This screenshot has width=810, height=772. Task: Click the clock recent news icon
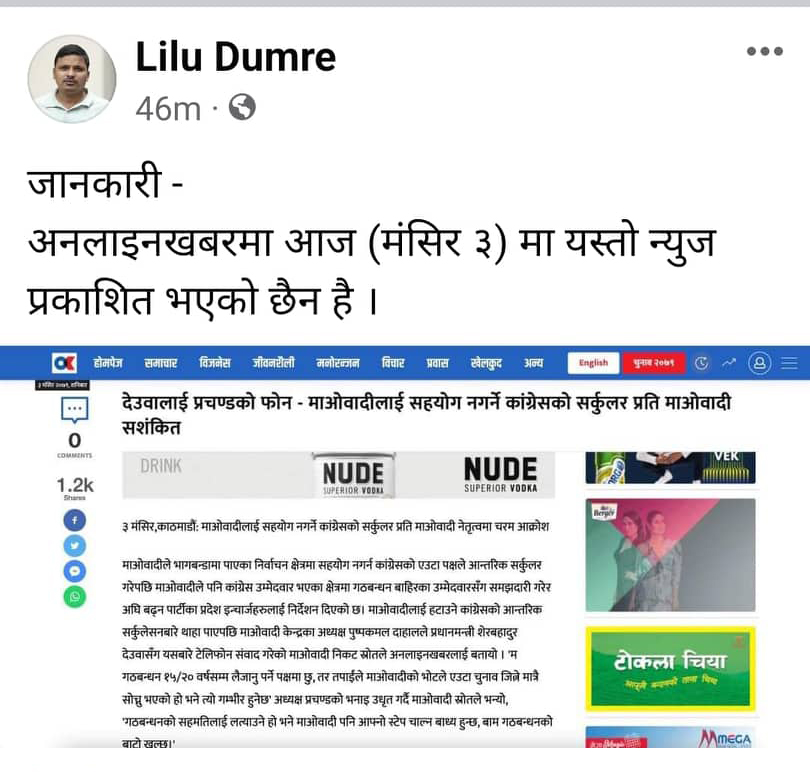pos(702,363)
